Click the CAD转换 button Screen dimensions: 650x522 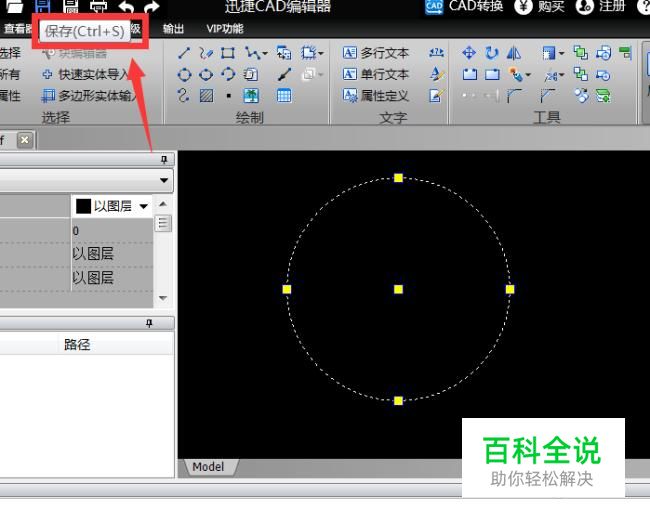[464, 6]
